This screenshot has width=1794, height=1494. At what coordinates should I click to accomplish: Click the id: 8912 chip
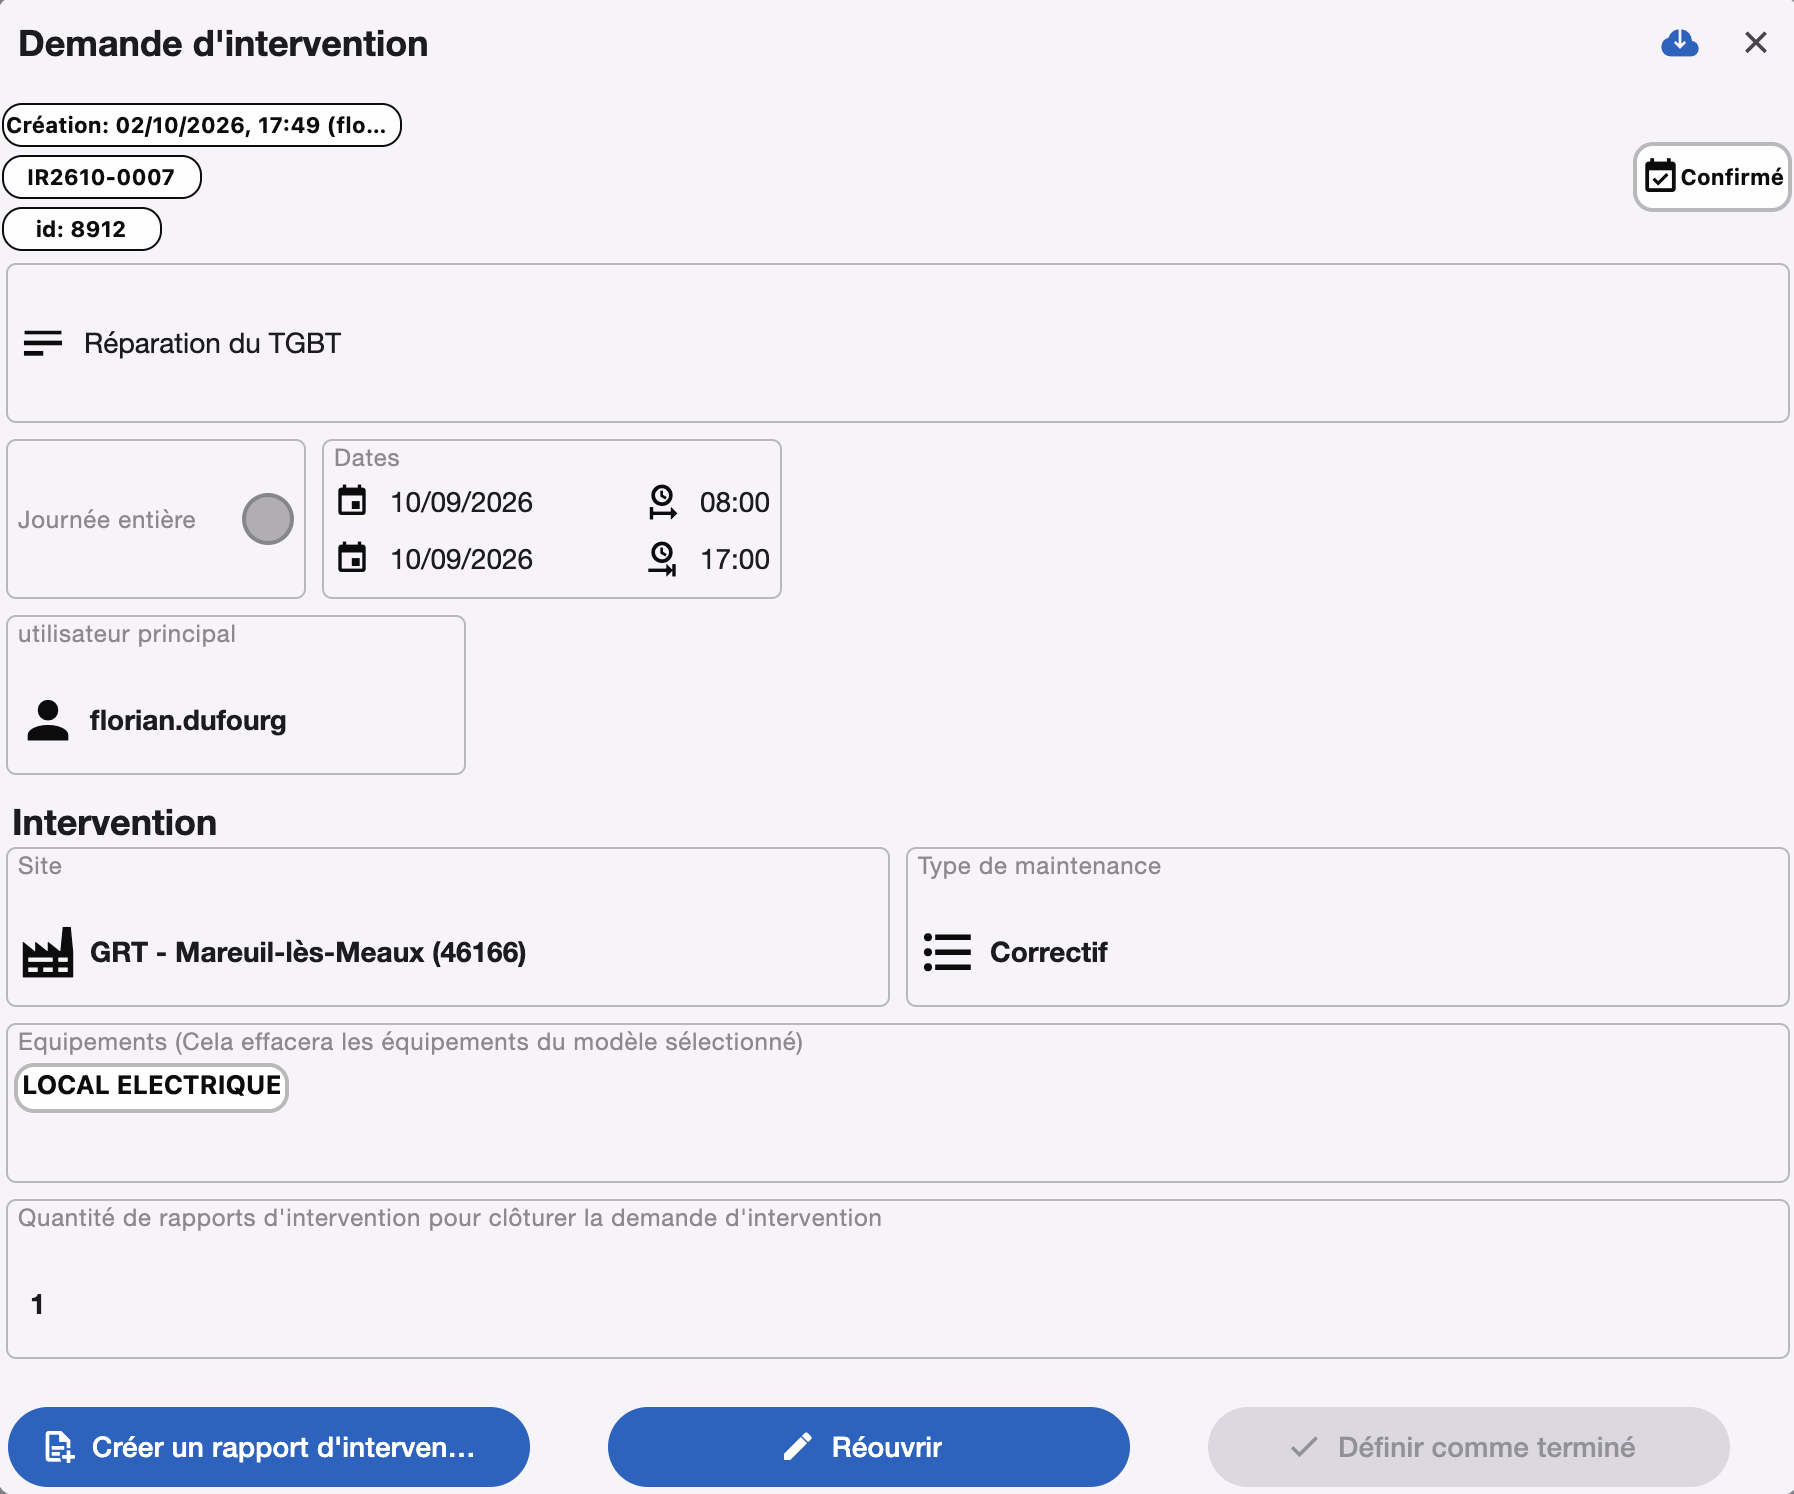[x=81, y=229]
